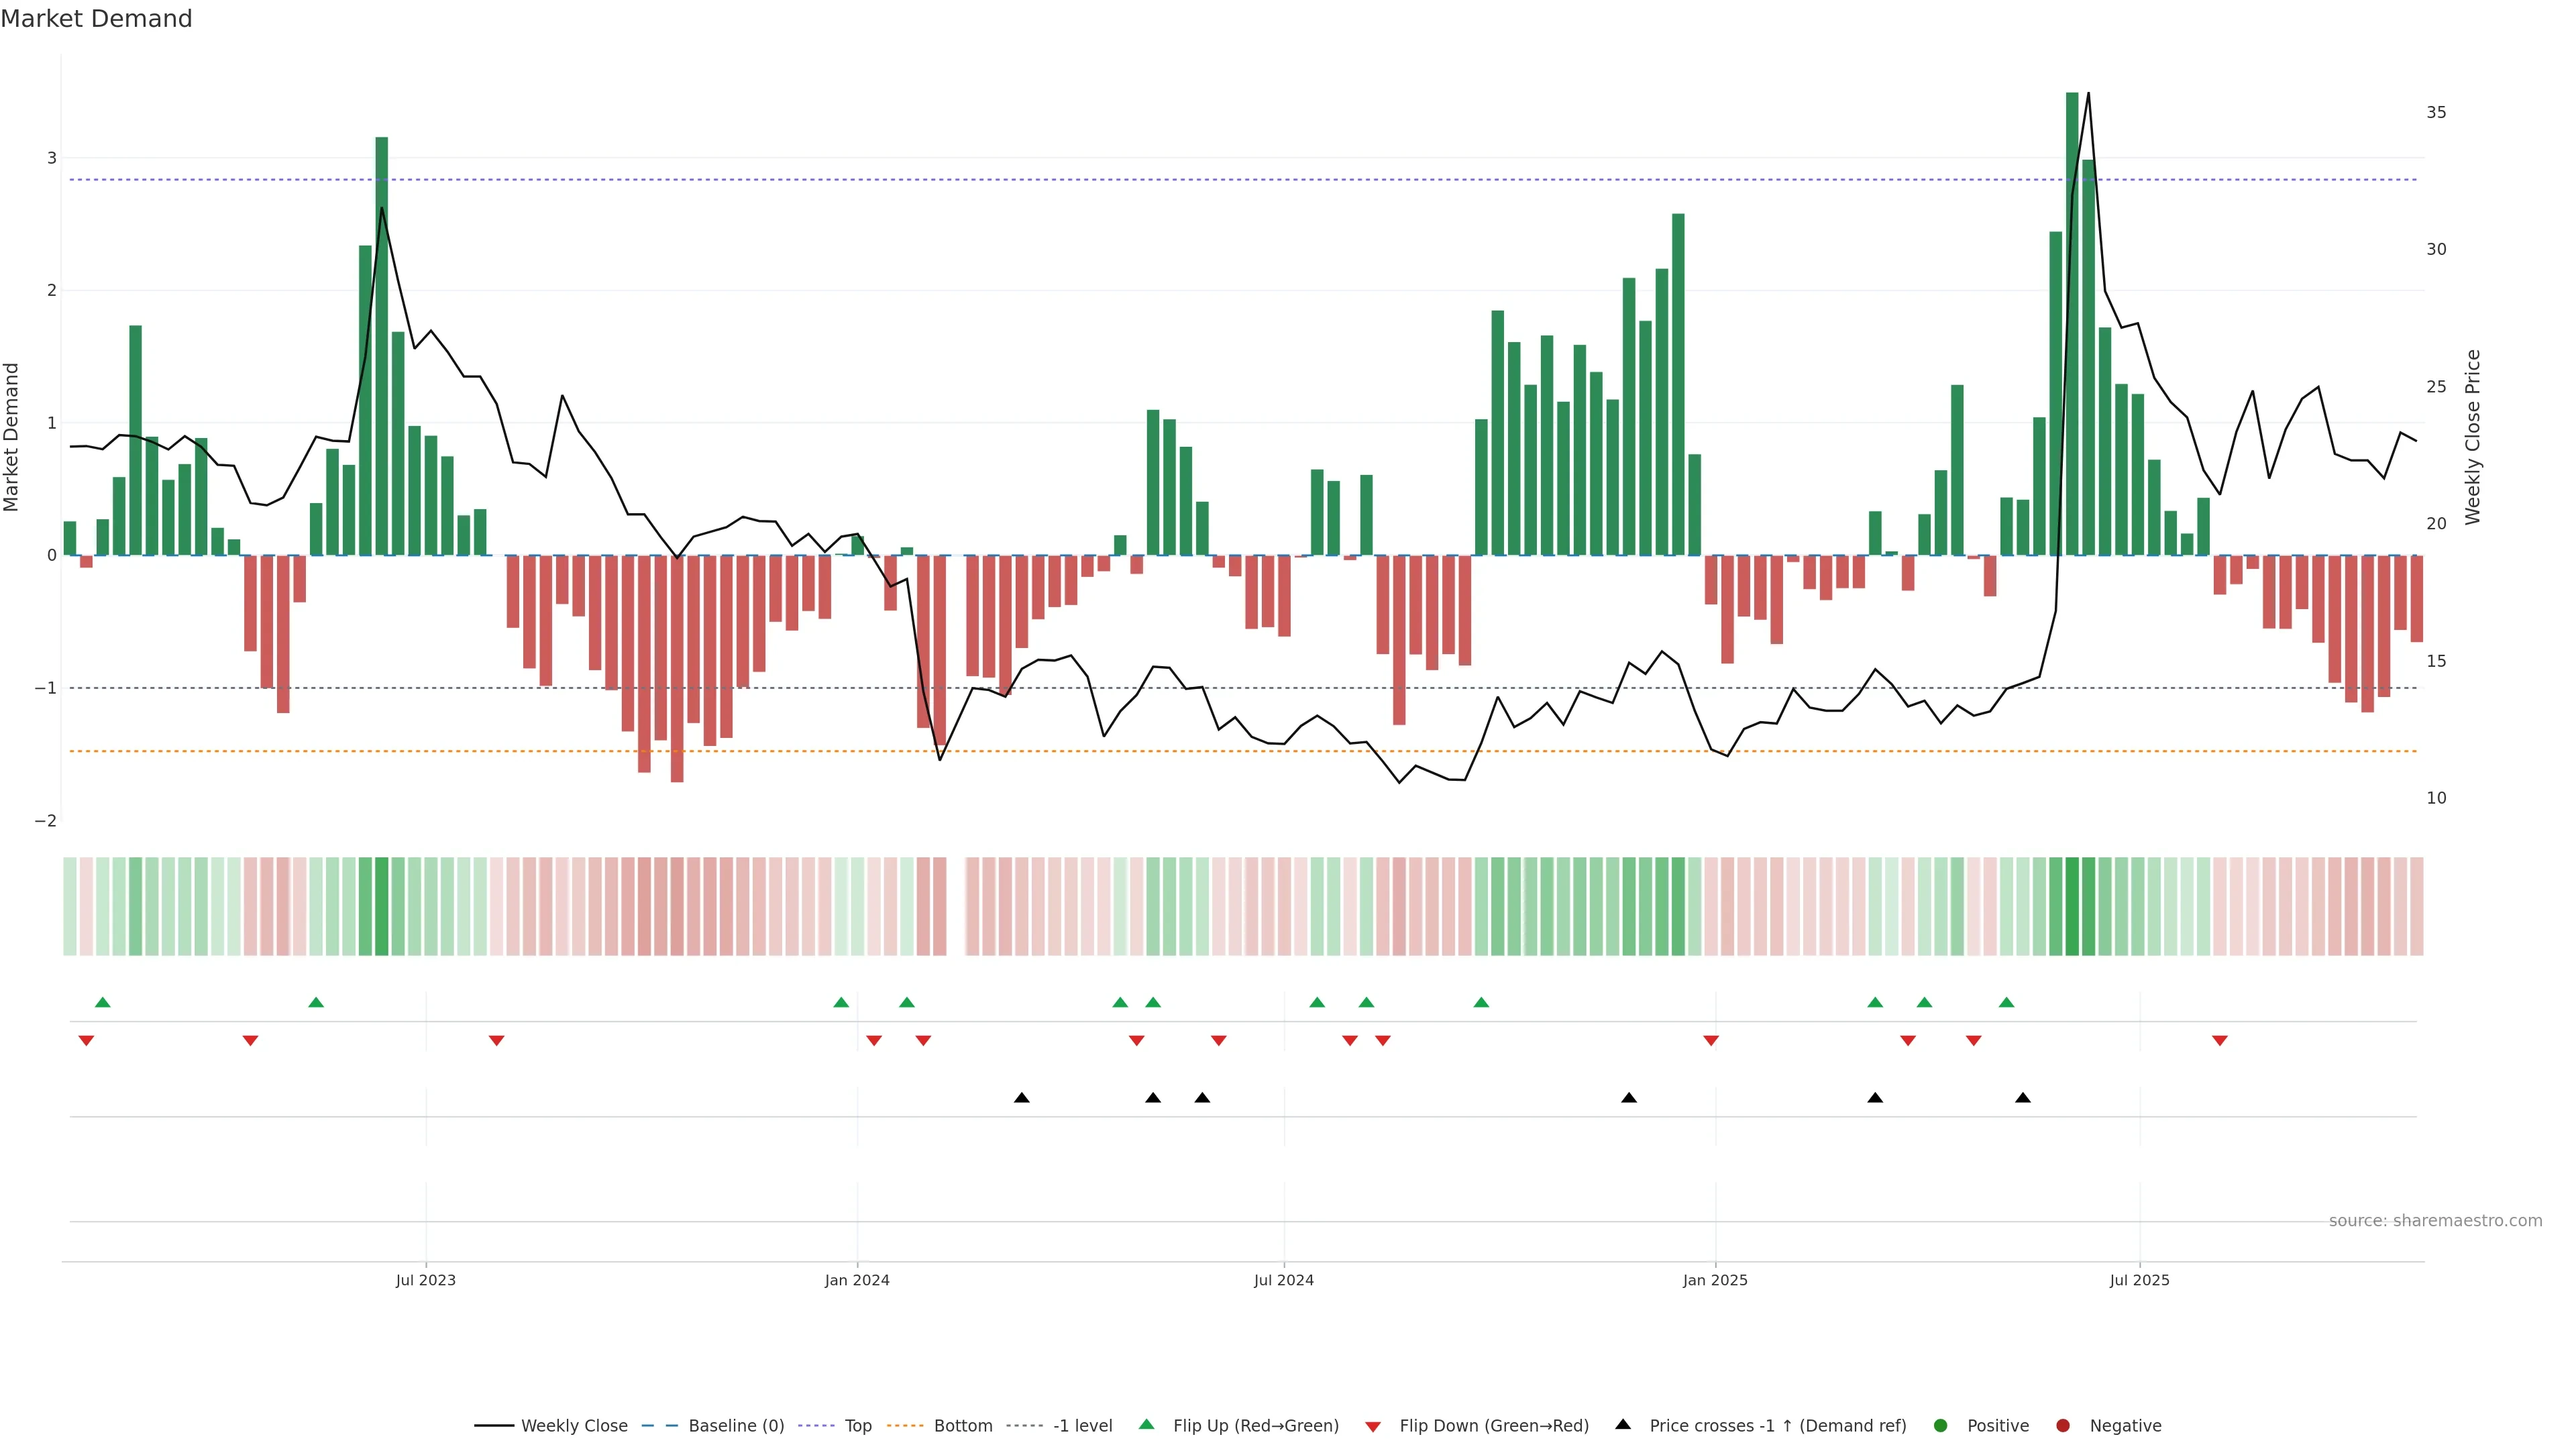
Task: Click Positive green dot legend icon
Action: 1941,1426
